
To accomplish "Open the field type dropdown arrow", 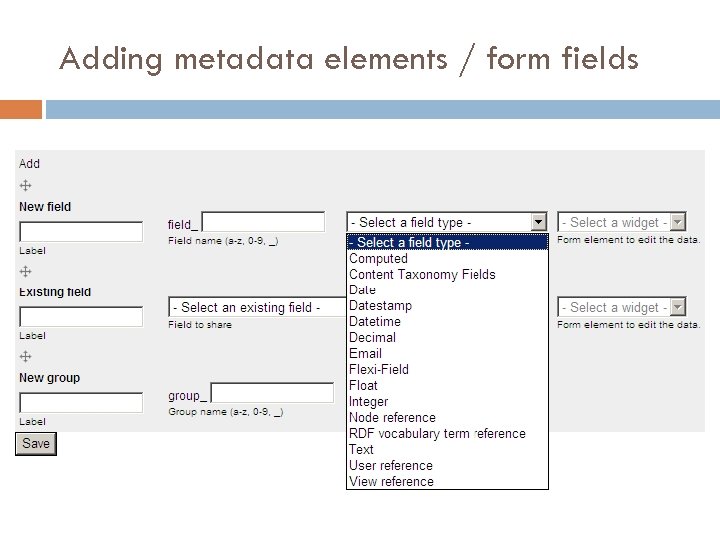I will pyautogui.click(x=539, y=222).
